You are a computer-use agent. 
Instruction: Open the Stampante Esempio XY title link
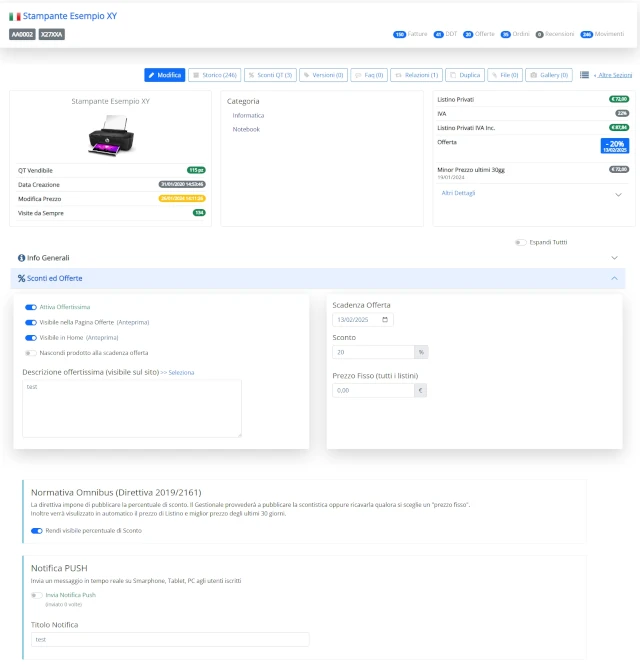70,16
